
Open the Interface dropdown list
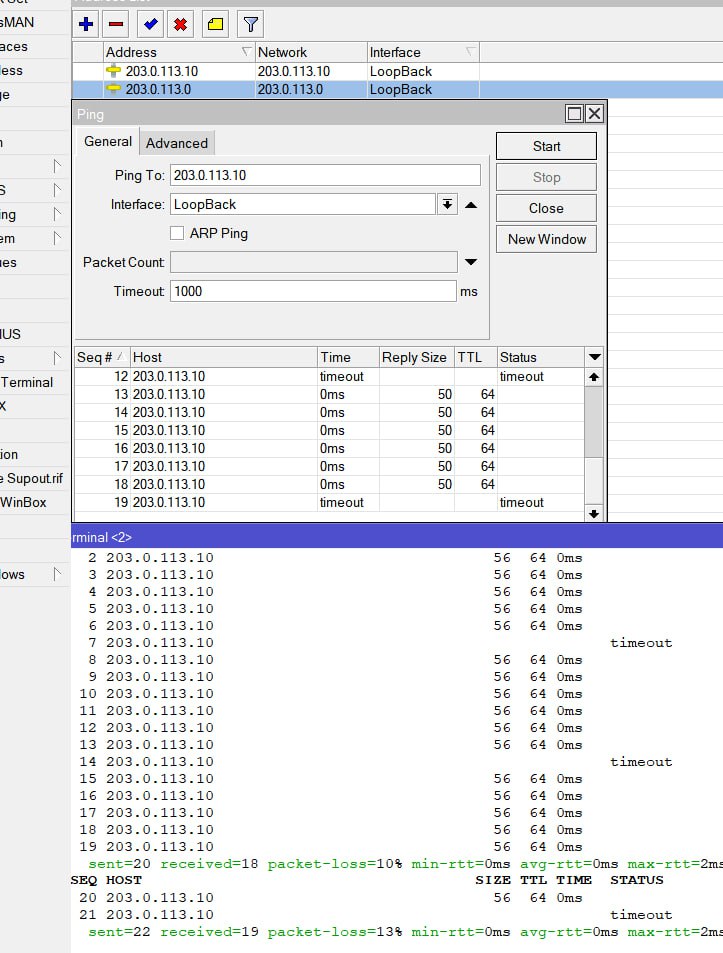447,204
